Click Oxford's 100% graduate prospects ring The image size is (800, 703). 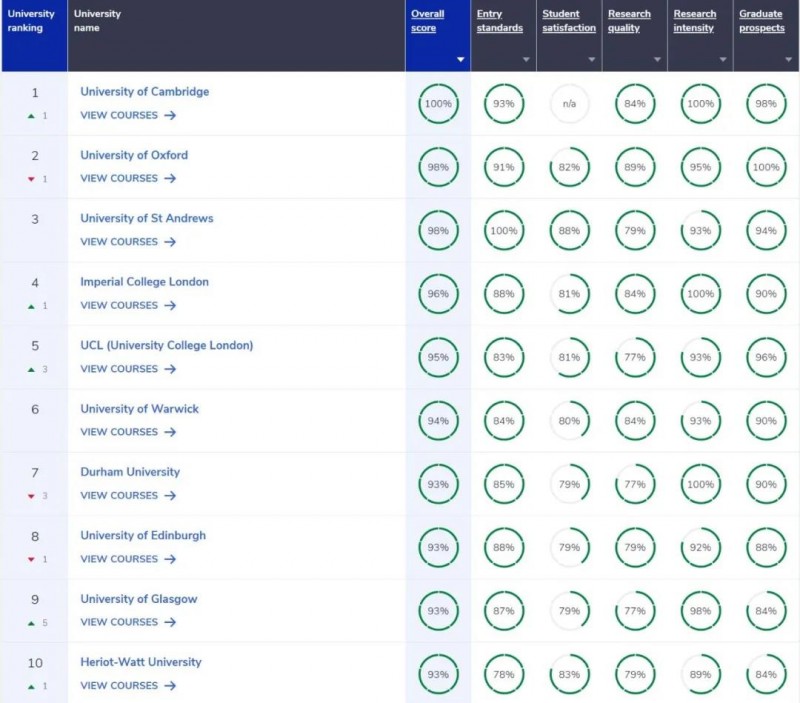click(x=766, y=167)
